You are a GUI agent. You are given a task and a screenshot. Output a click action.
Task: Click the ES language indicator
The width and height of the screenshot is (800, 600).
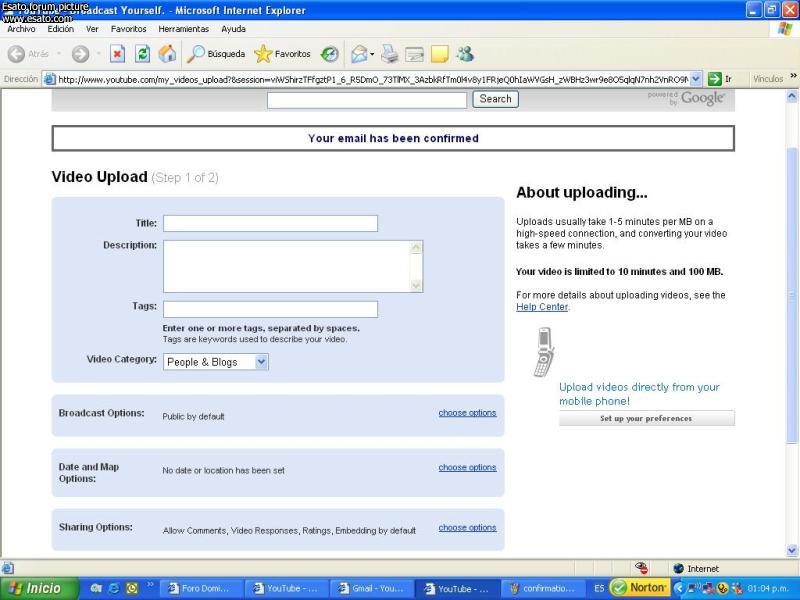click(x=599, y=588)
